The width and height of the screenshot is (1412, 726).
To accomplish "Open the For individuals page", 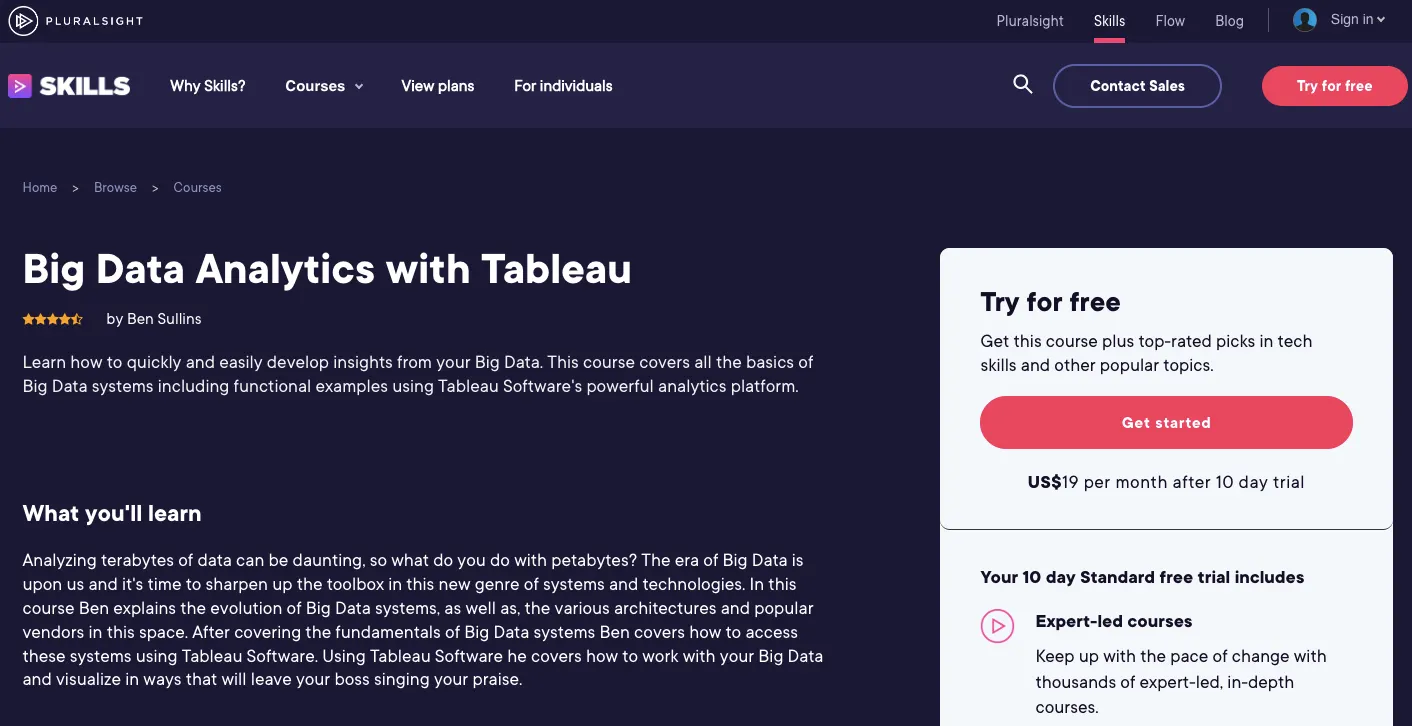I will pyautogui.click(x=563, y=86).
